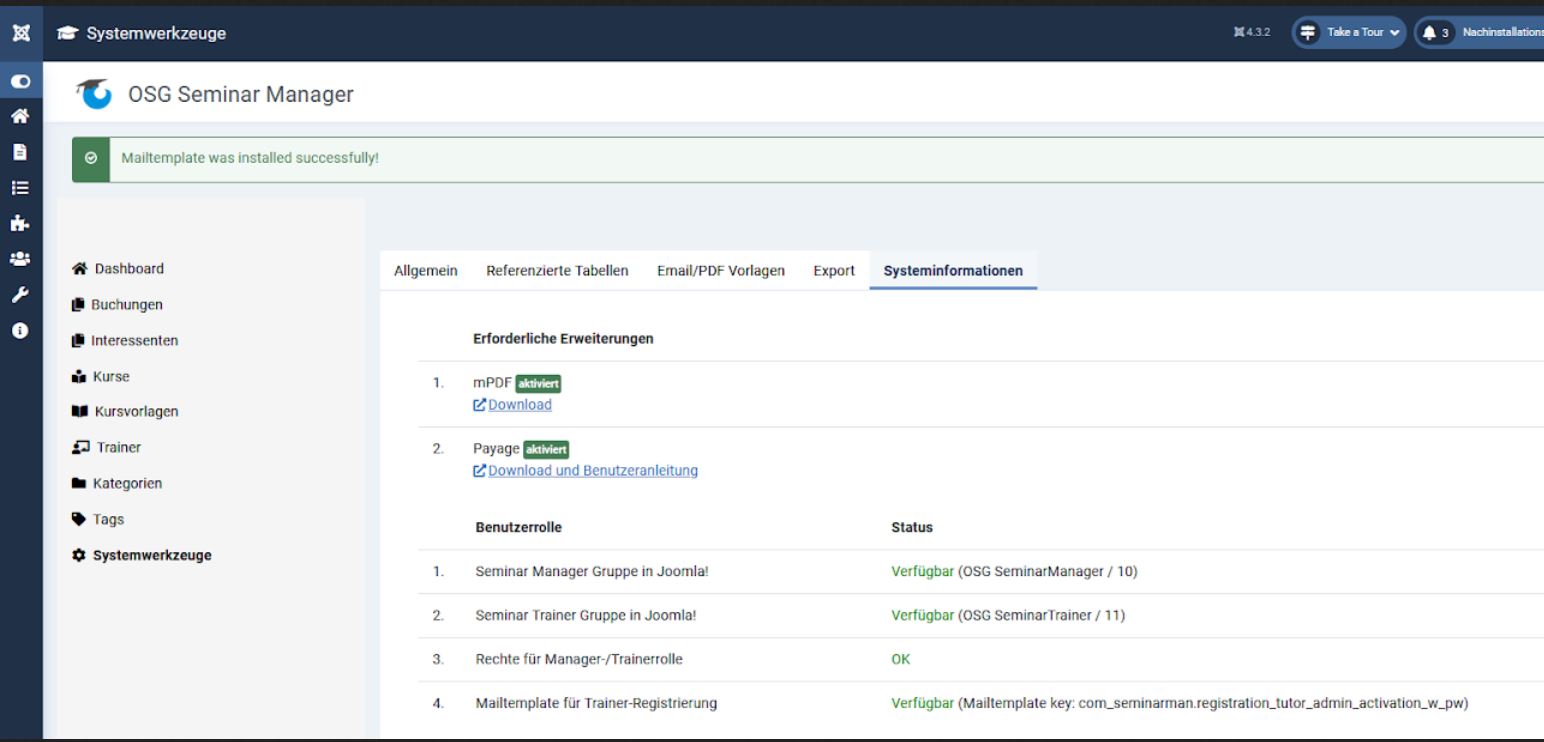
Task: Click the Joomla logo in top-left corner
Action: click(x=20, y=33)
